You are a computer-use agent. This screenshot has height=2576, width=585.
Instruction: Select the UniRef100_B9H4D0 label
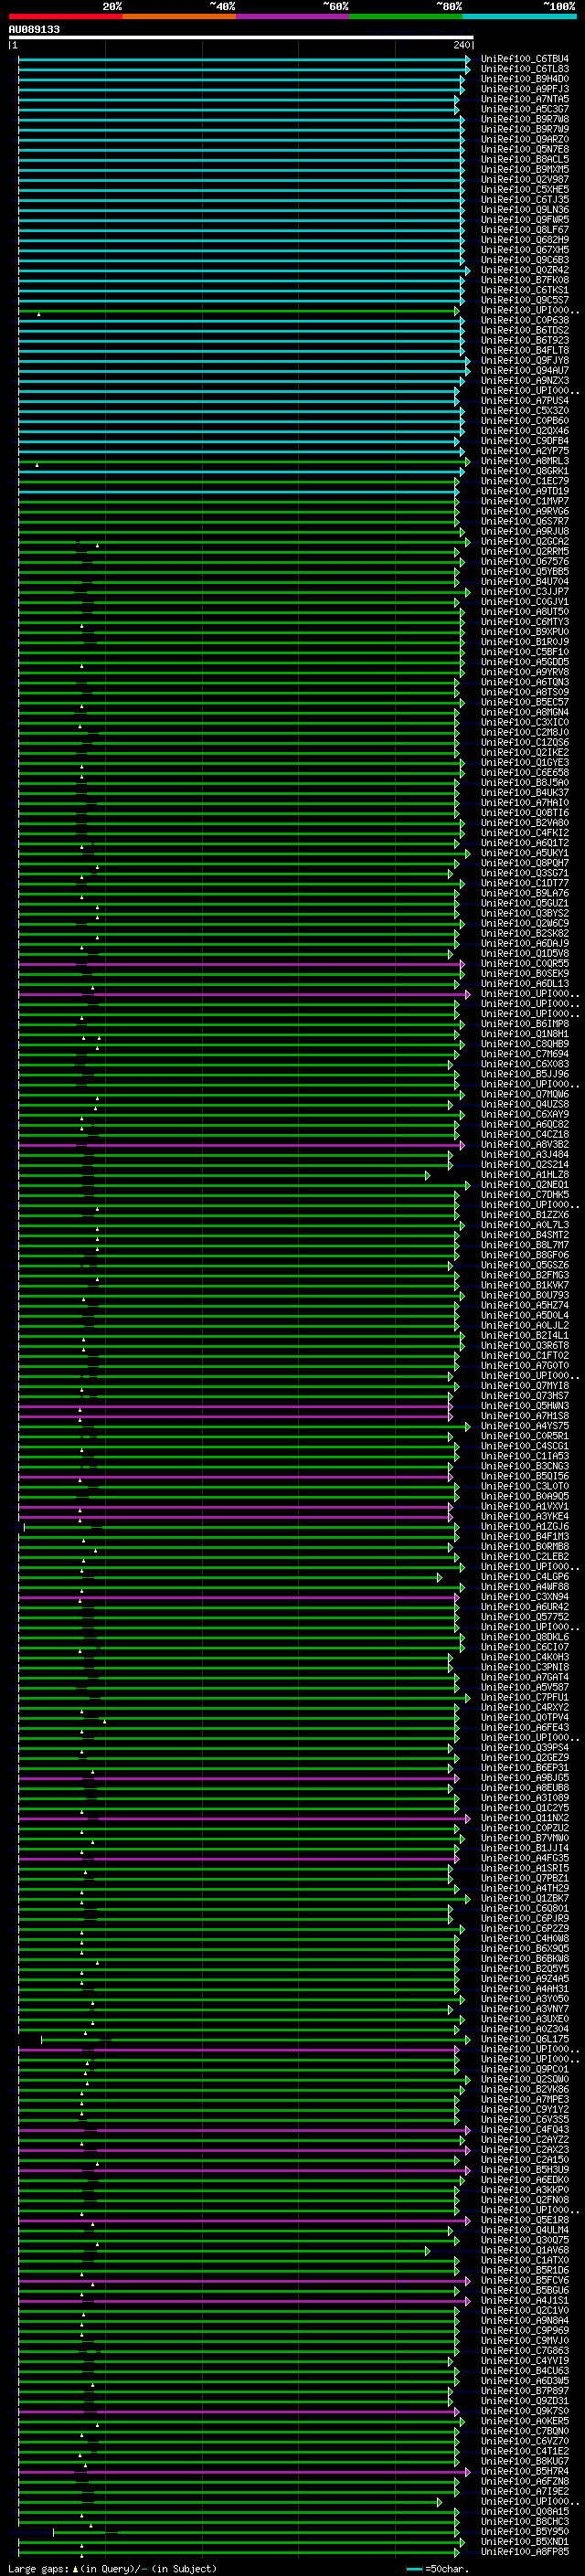pyautogui.click(x=524, y=79)
